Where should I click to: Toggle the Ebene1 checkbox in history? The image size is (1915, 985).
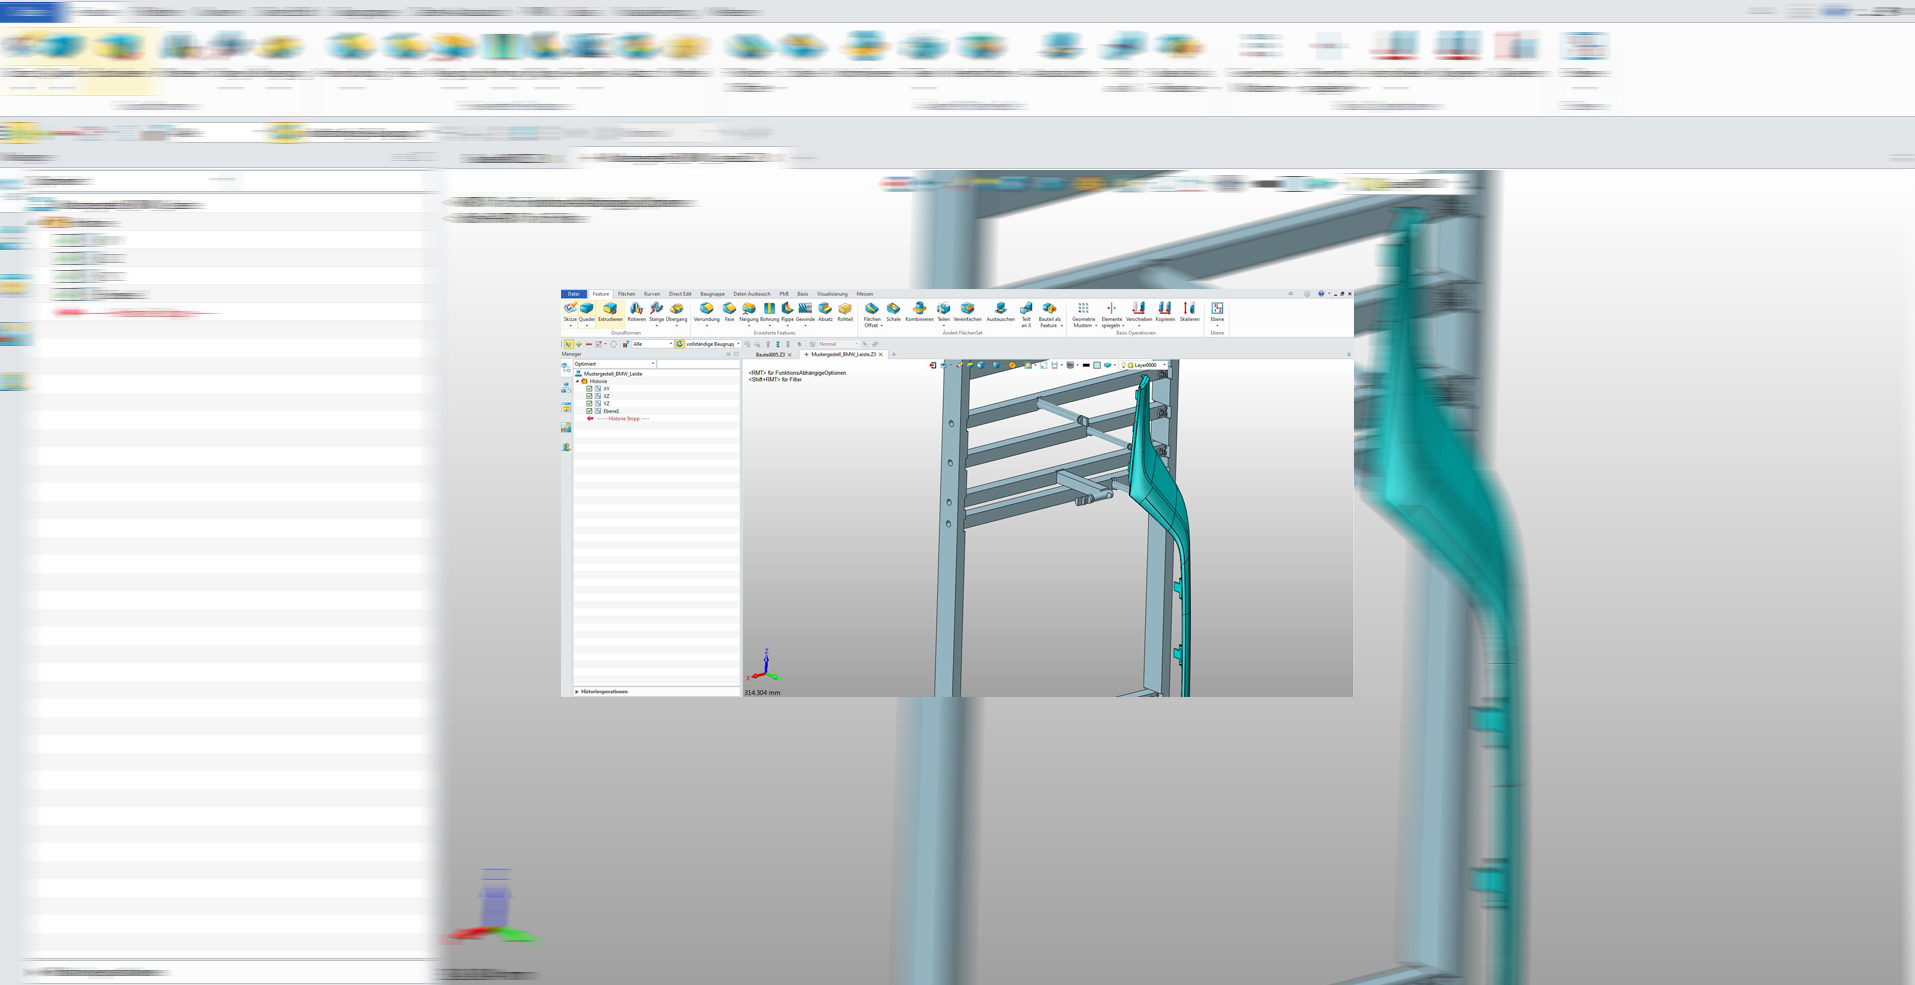[x=589, y=411]
